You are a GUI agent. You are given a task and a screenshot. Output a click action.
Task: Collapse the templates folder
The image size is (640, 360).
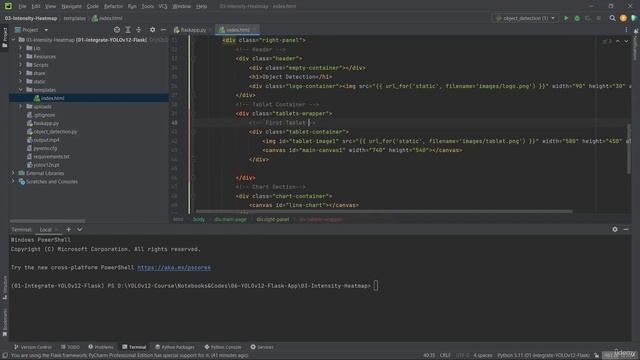(20, 90)
